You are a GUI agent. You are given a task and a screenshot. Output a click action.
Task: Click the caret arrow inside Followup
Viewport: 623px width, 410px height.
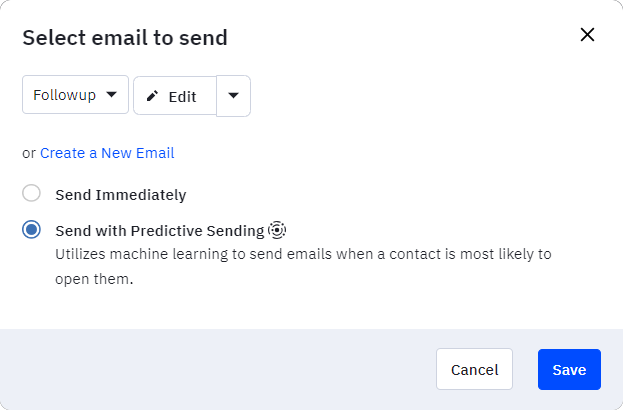click(112, 95)
